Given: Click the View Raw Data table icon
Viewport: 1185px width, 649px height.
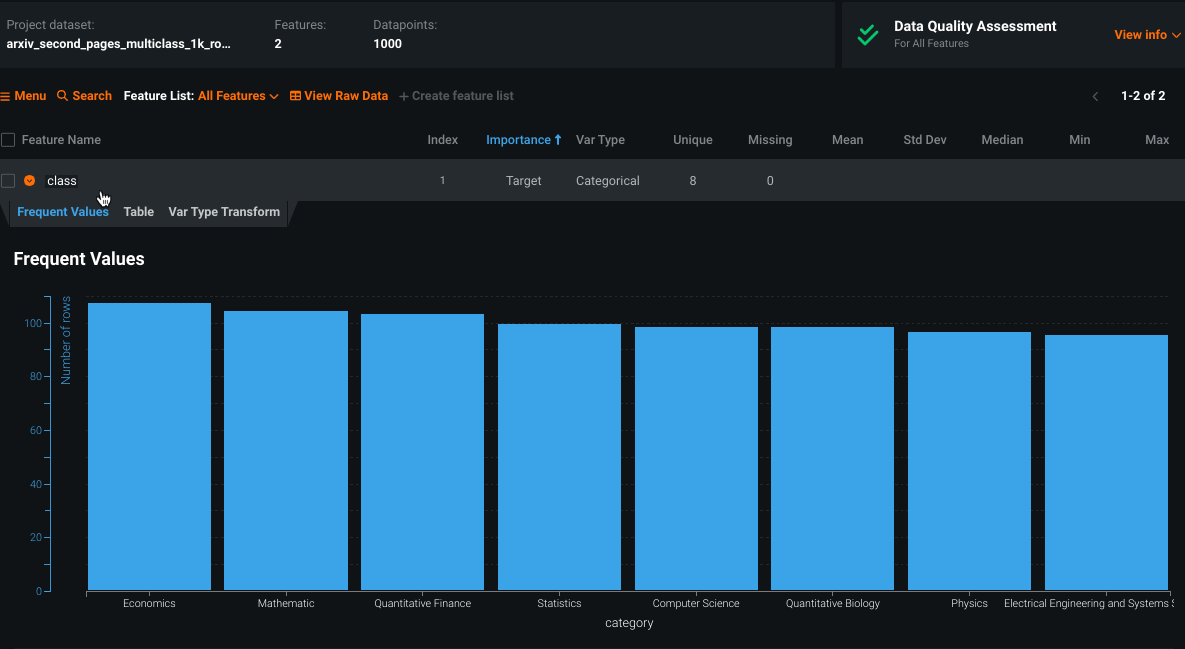Looking at the screenshot, I should pos(295,96).
